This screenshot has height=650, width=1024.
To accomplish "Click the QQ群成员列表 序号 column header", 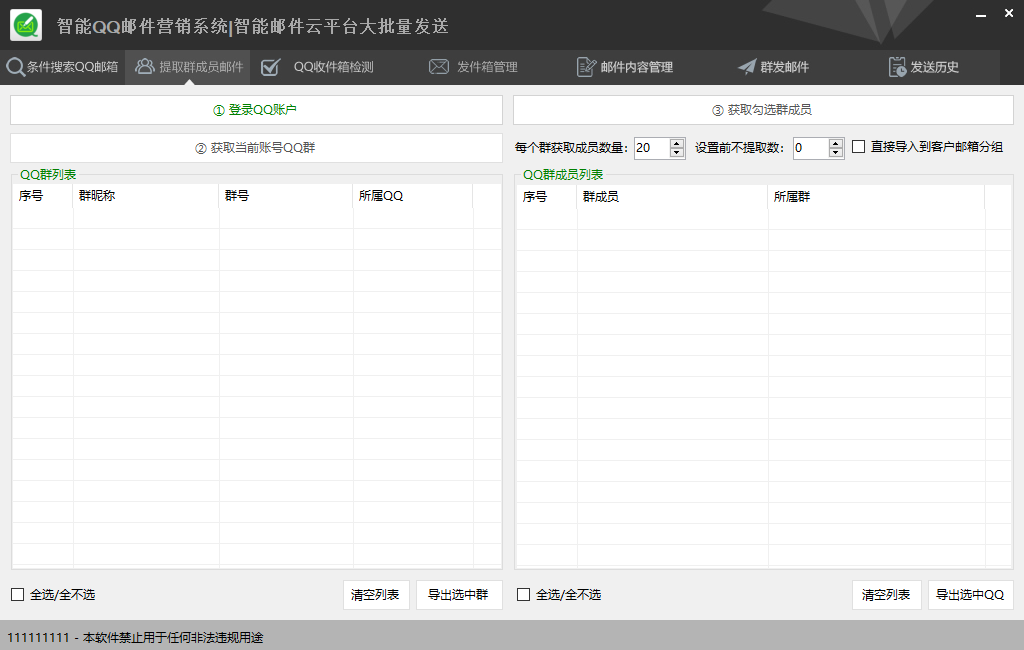I will point(547,197).
